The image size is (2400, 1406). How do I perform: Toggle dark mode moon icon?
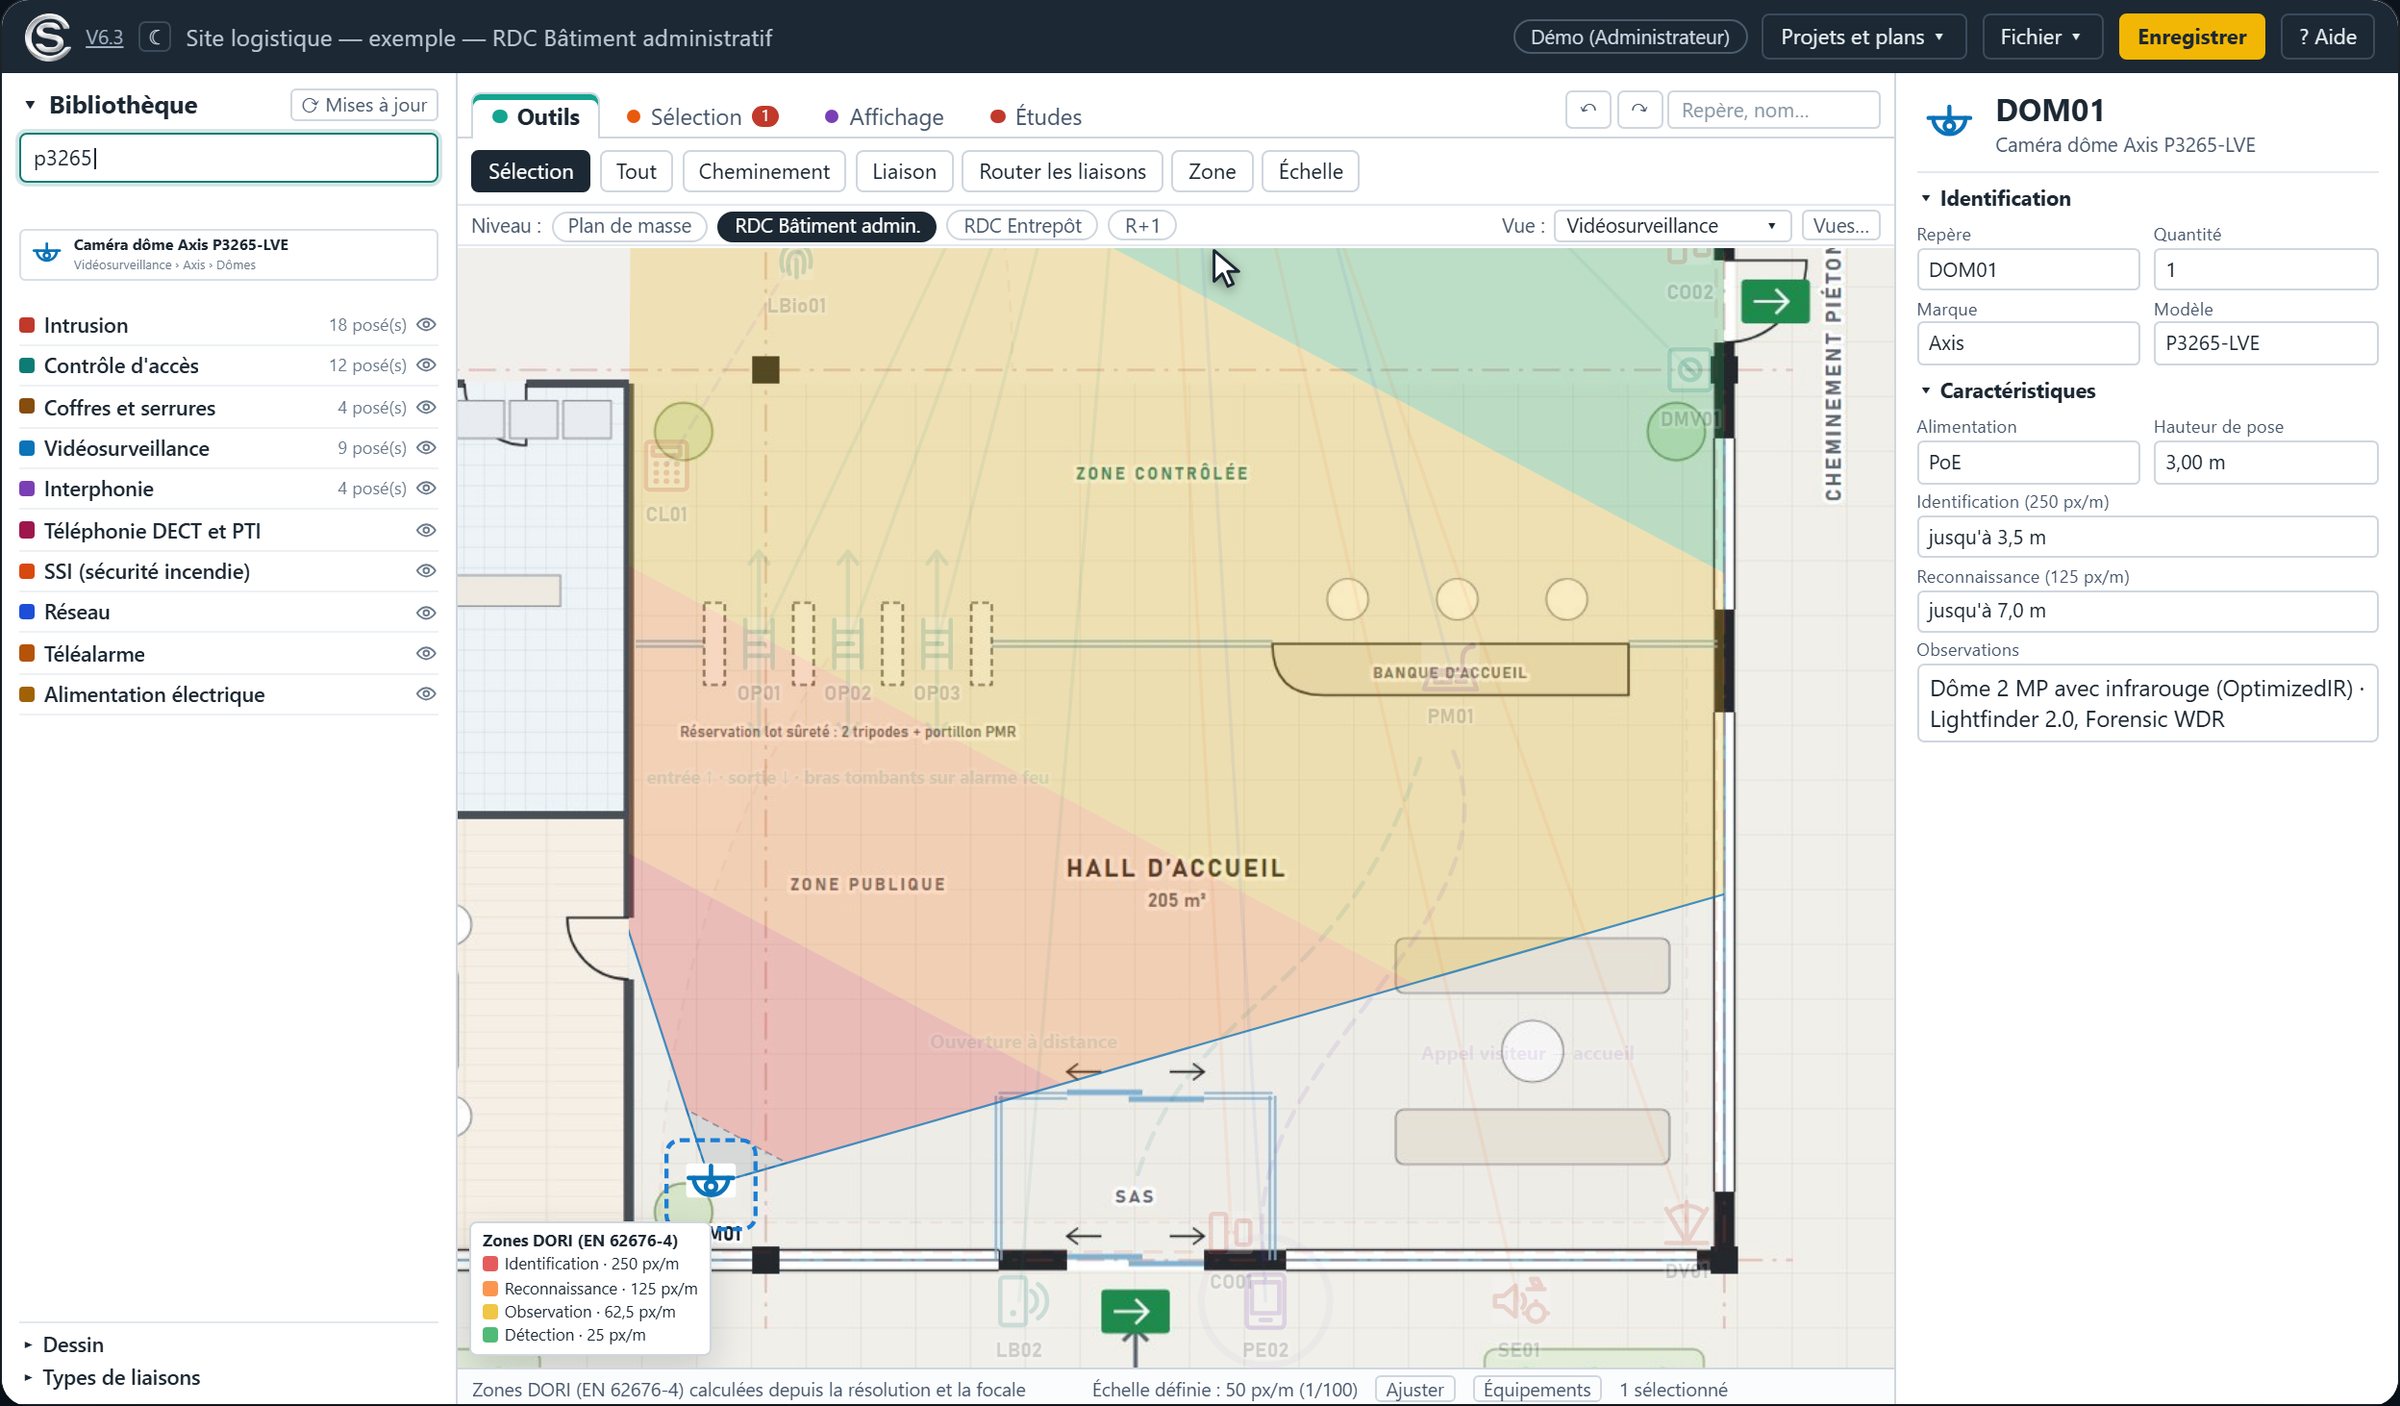click(x=155, y=38)
